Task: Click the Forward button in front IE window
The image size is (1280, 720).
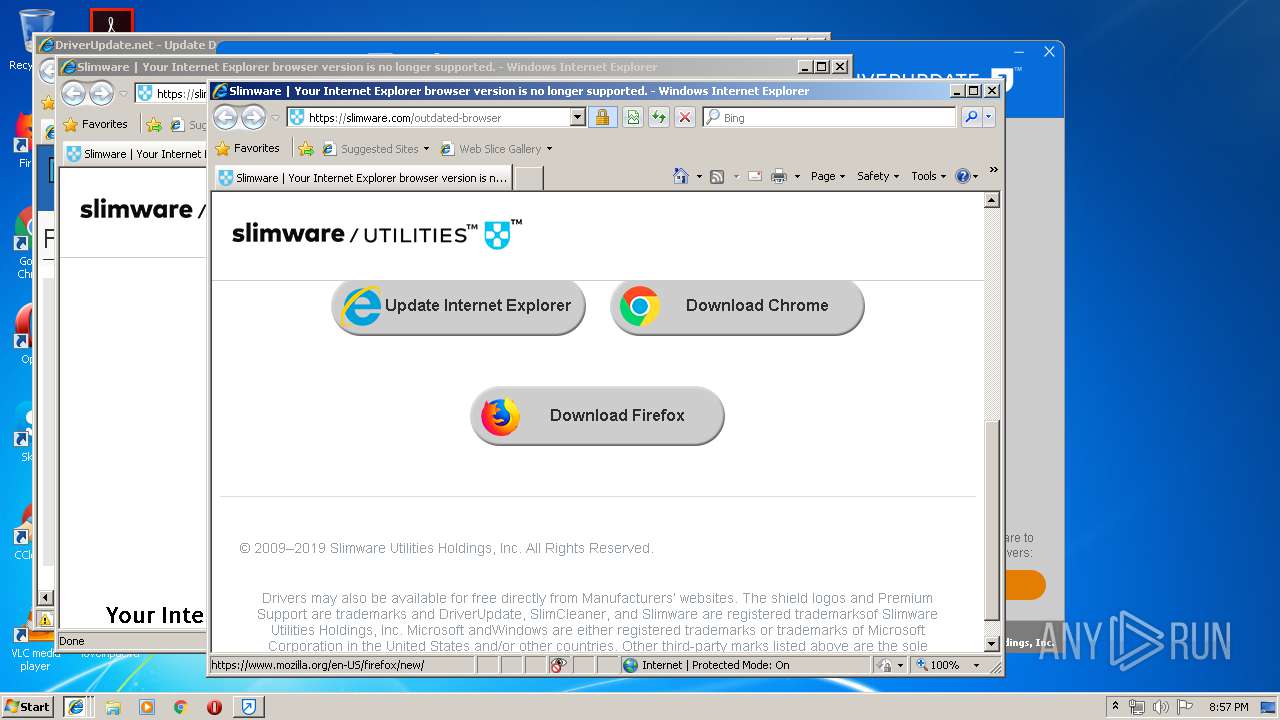Action: point(254,117)
